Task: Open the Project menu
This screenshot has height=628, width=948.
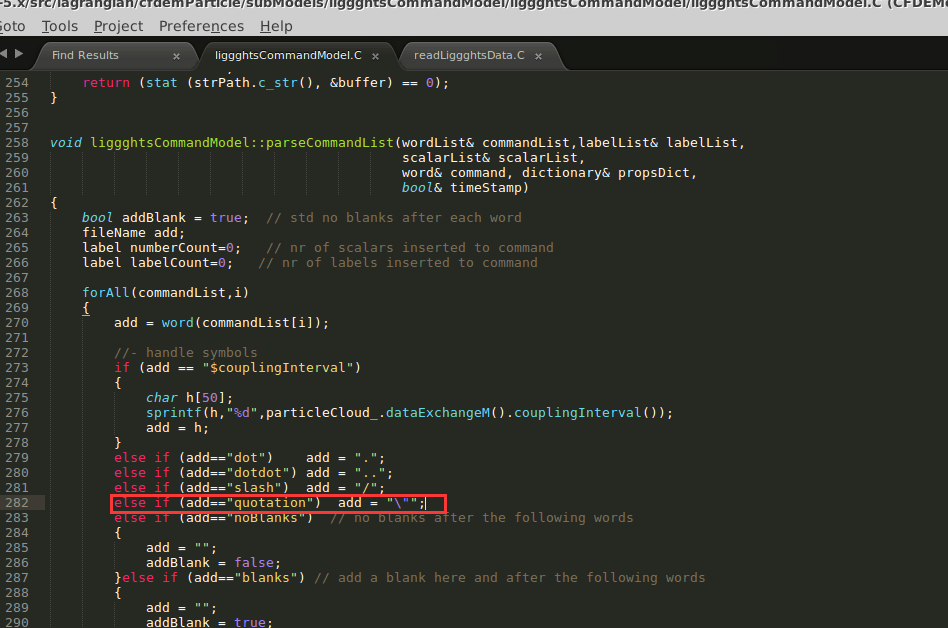Action: coord(118,27)
